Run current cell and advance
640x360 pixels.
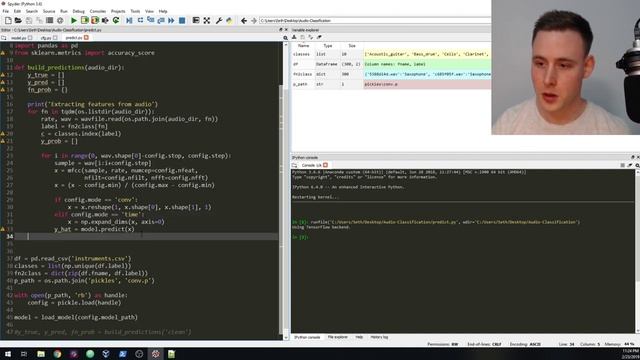95,20
